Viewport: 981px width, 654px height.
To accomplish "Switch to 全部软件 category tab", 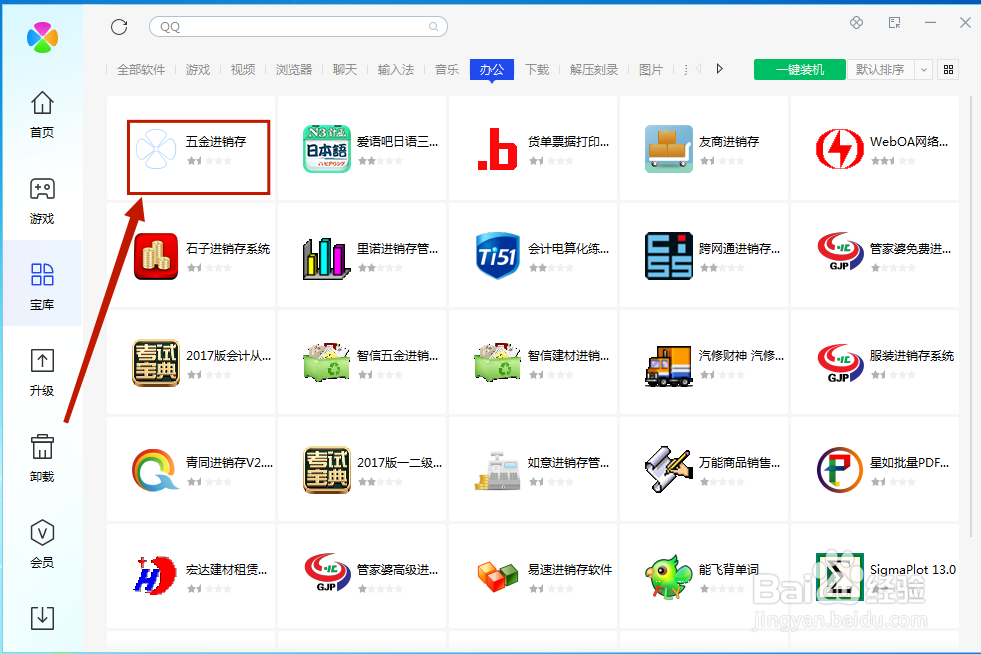I will 141,69.
